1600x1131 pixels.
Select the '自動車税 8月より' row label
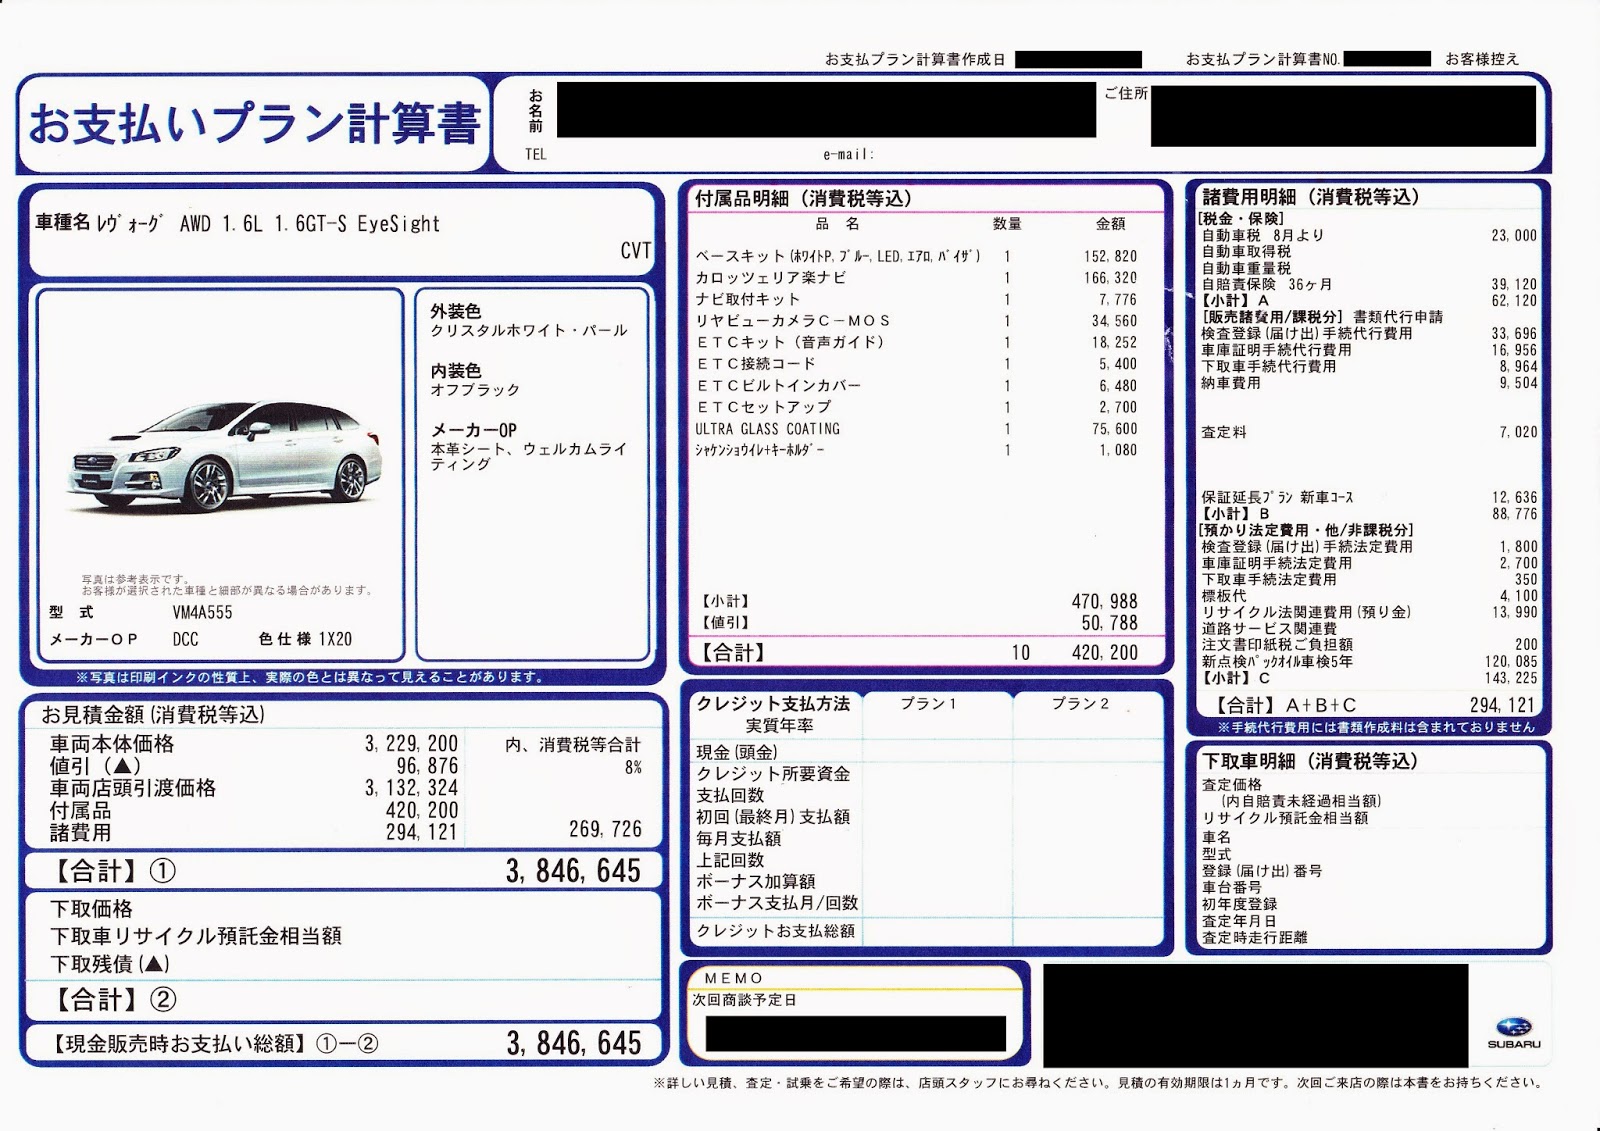(1262, 235)
